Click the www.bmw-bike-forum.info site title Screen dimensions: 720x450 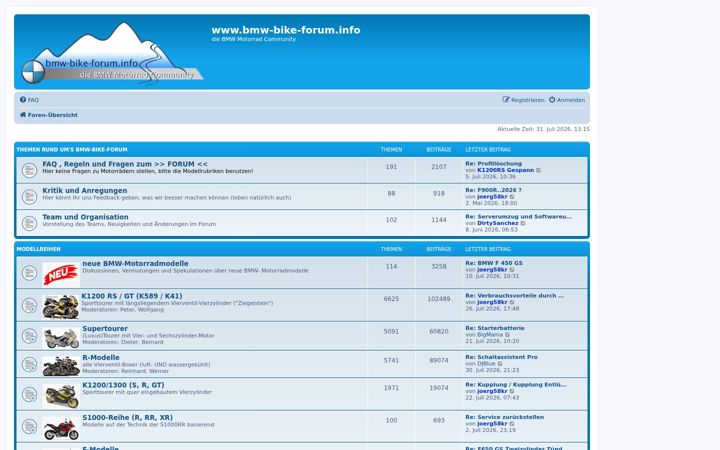tap(286, 30)
